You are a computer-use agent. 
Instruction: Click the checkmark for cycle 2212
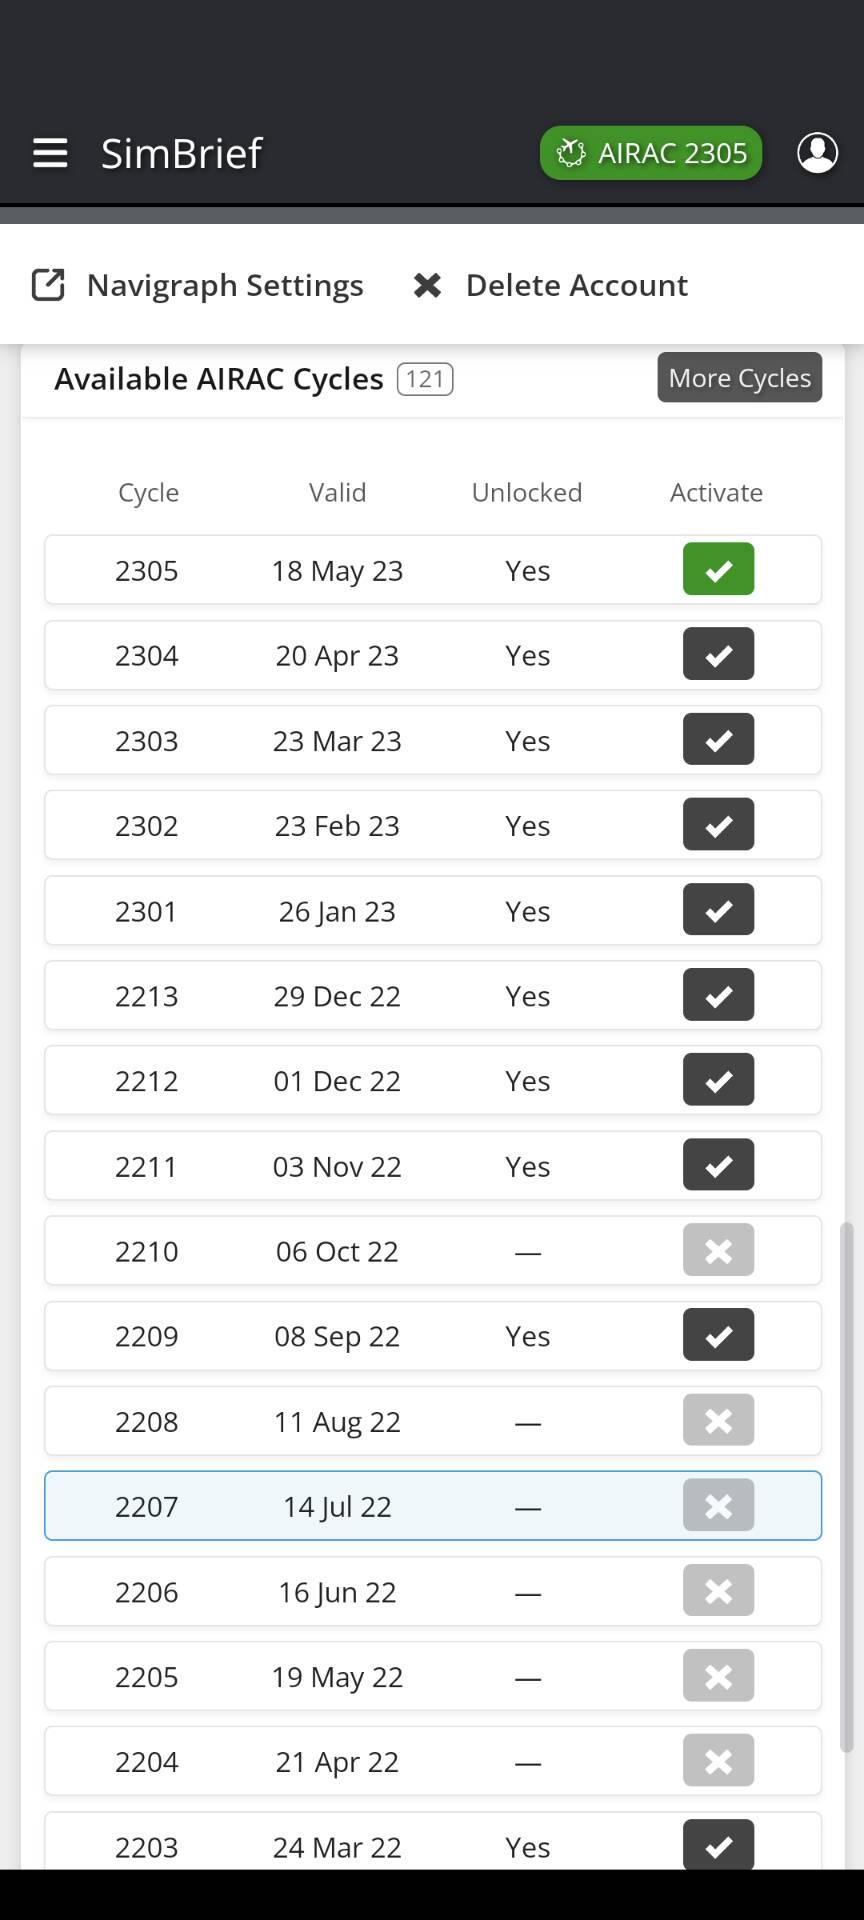pos(718,1080)
